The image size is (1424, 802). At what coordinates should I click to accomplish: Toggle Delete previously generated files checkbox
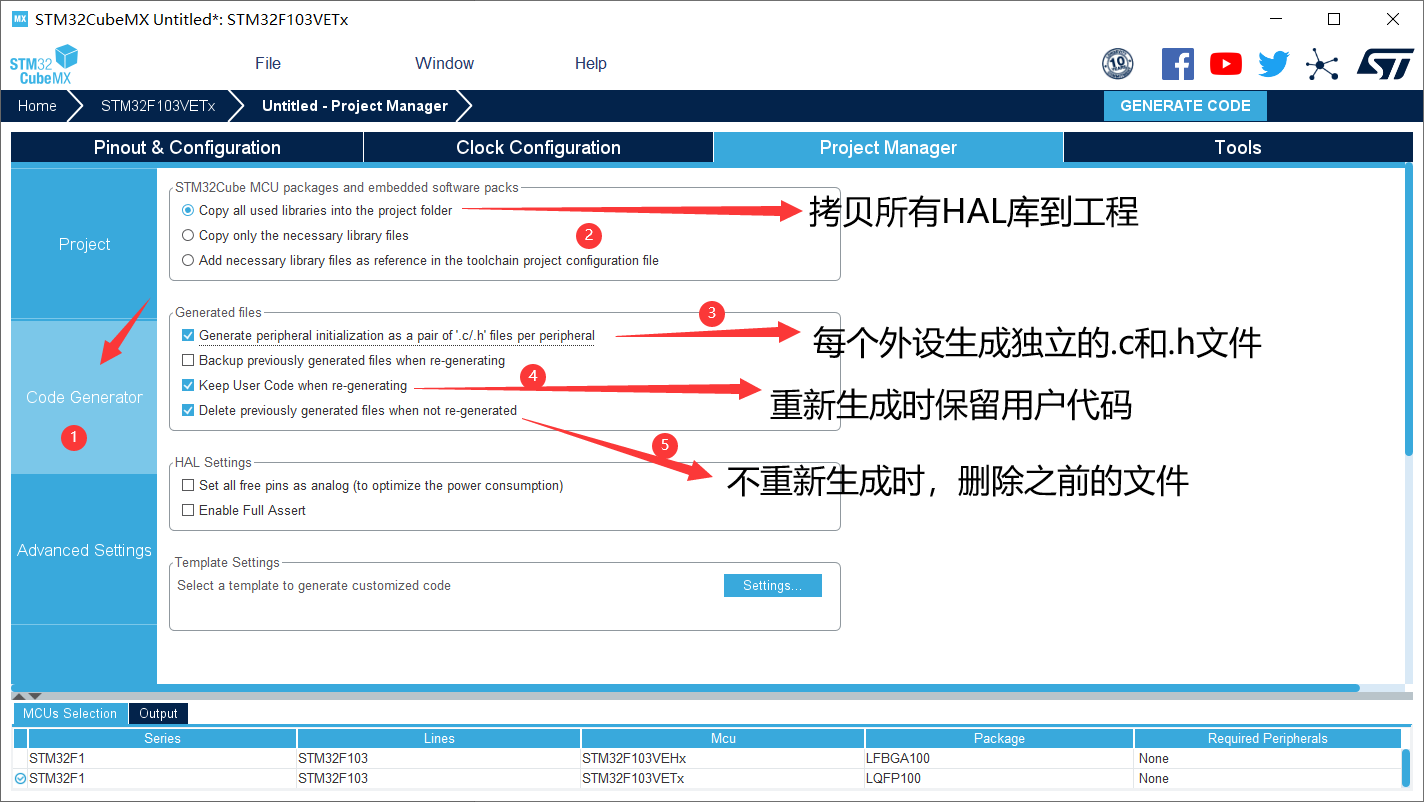pyautogui.click(x=188, y=410)
